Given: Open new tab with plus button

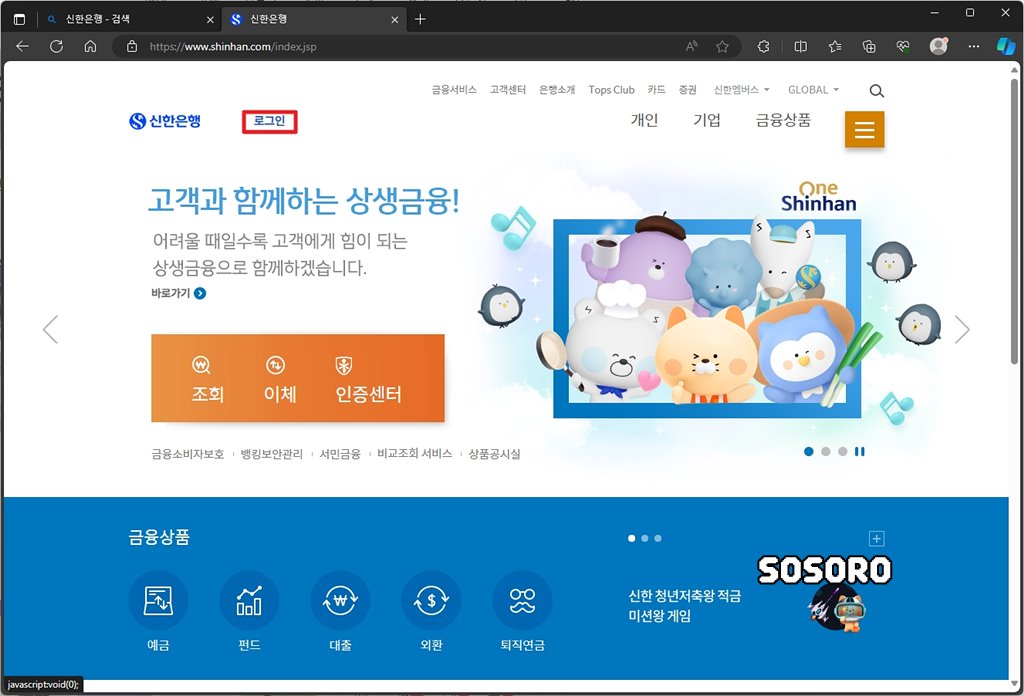Looking at the screenshot, I should [421, 20].
